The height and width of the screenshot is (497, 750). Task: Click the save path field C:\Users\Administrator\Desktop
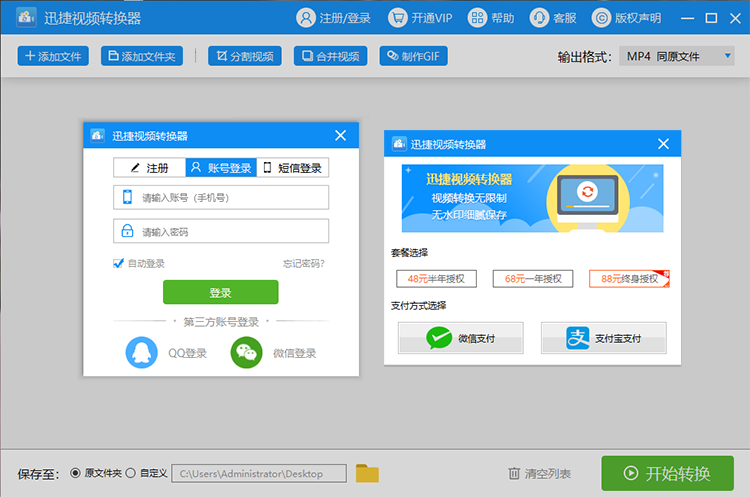259,474
